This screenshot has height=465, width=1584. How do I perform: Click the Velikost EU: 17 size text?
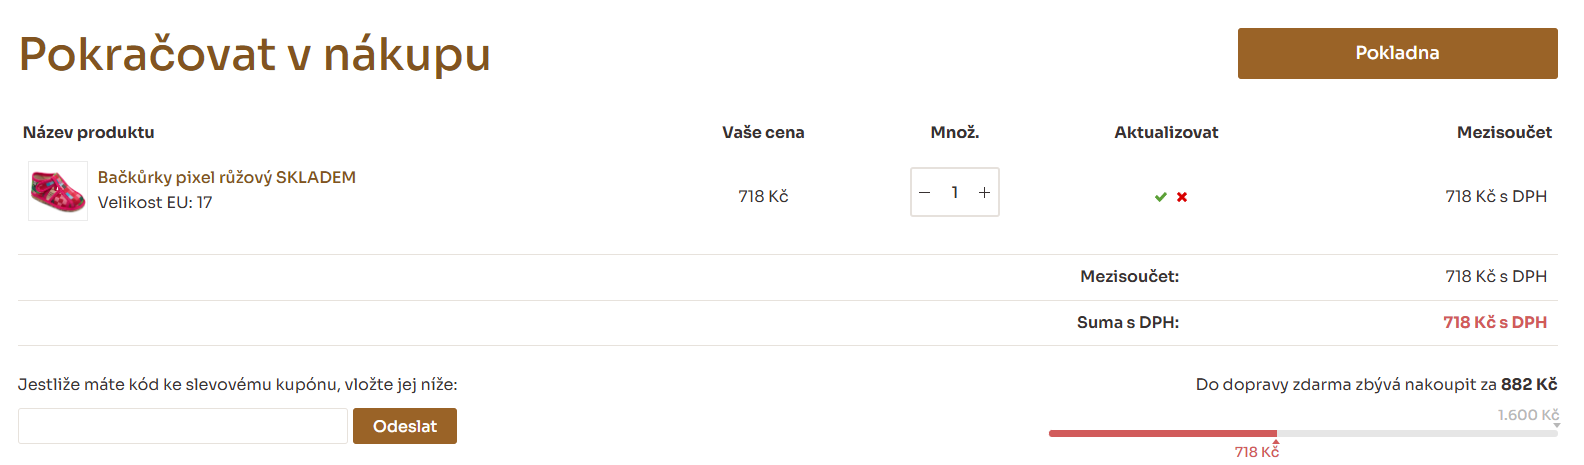(x=155, y=202)
